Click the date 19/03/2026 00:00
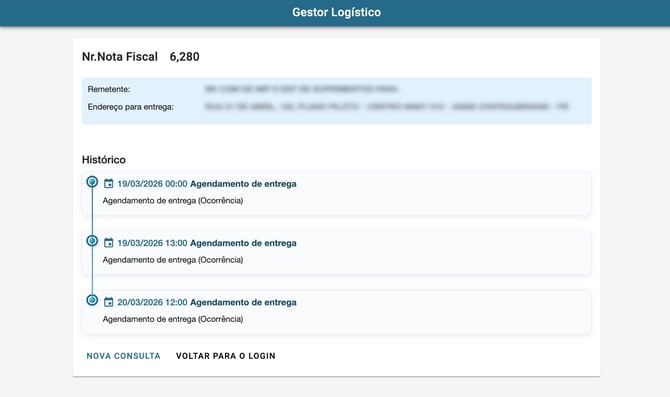Screen dimensions: 670x397 pos(153,184)
